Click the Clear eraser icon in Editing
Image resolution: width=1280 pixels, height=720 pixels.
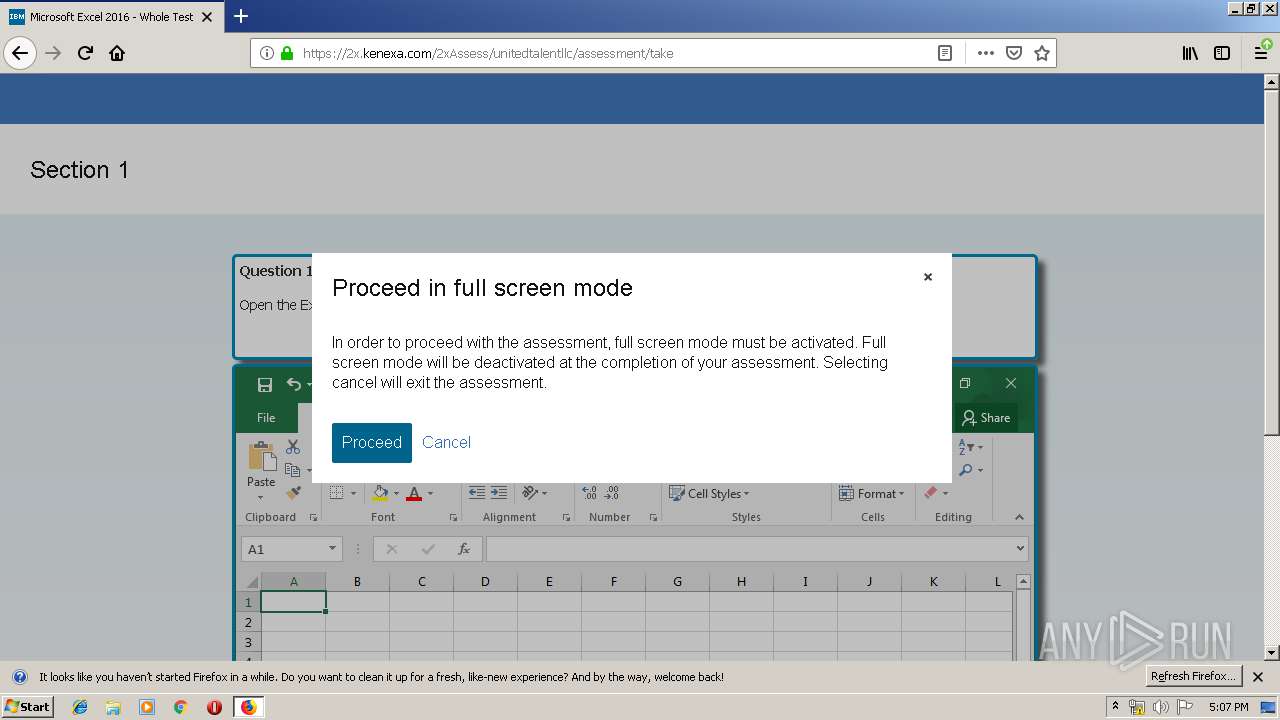point(931,493)
